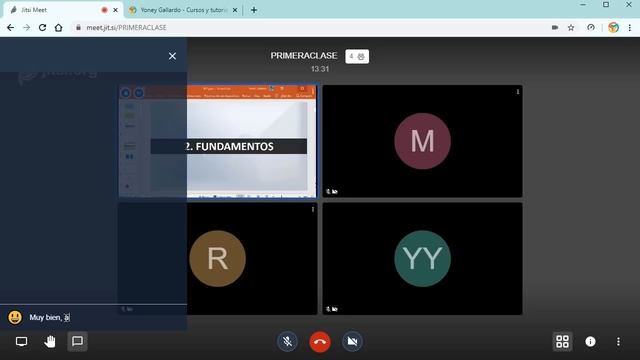Click the speedometer extension icon in Chrome
The height and width of the screenshot is (360, 640).
591,27
